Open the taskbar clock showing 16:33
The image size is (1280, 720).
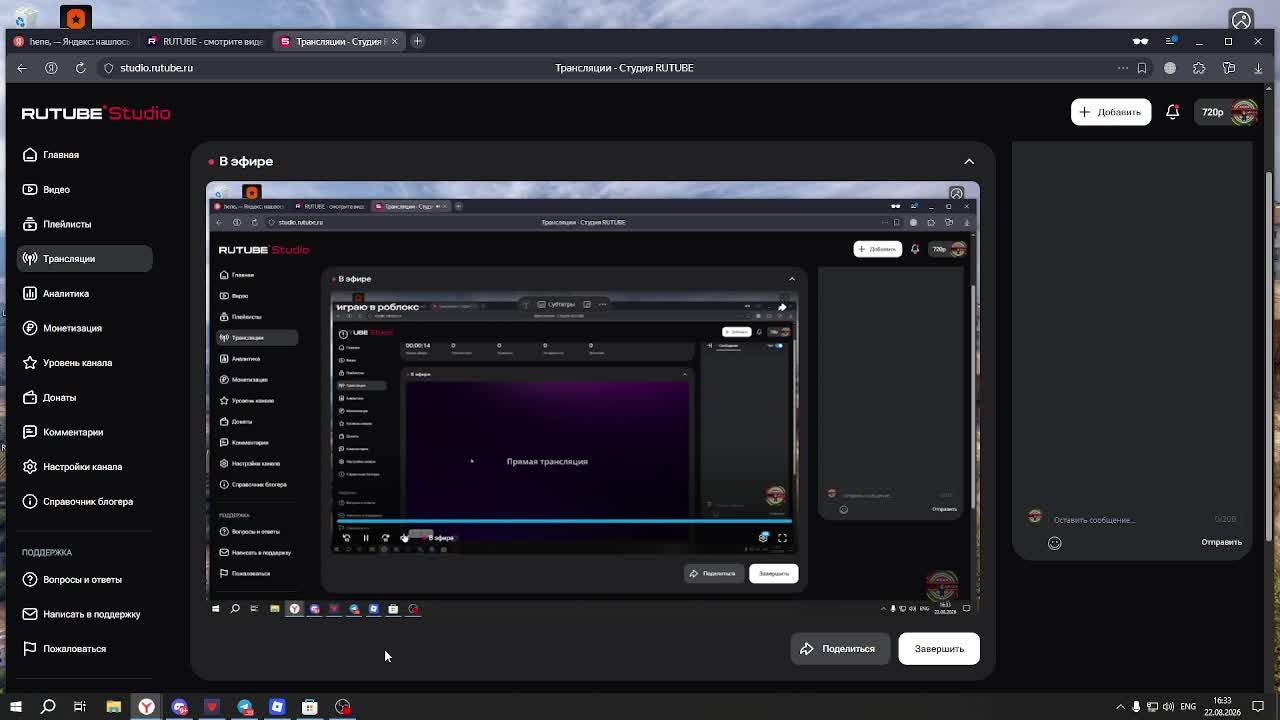1222,707
